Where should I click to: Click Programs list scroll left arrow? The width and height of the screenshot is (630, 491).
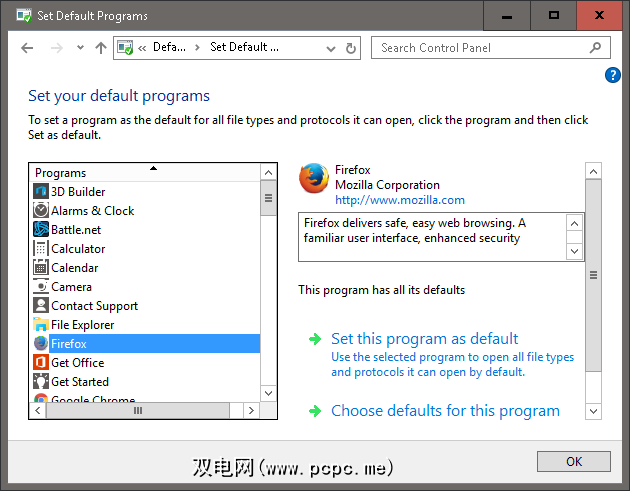[x=38, y=411]
